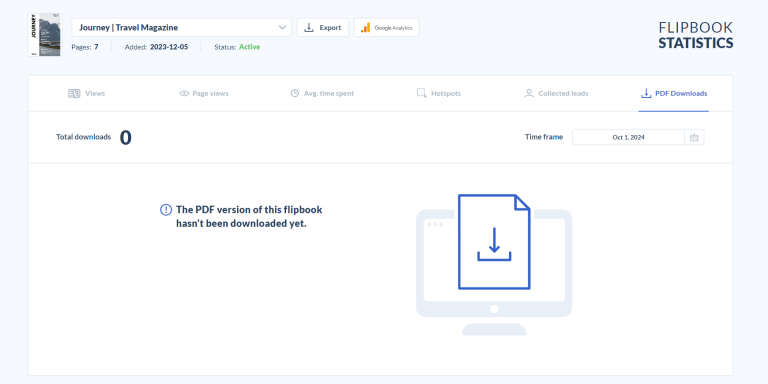Click the Time frame date field Oct 1, 2024
Screen dimensions: 768x384
(628, 137)
